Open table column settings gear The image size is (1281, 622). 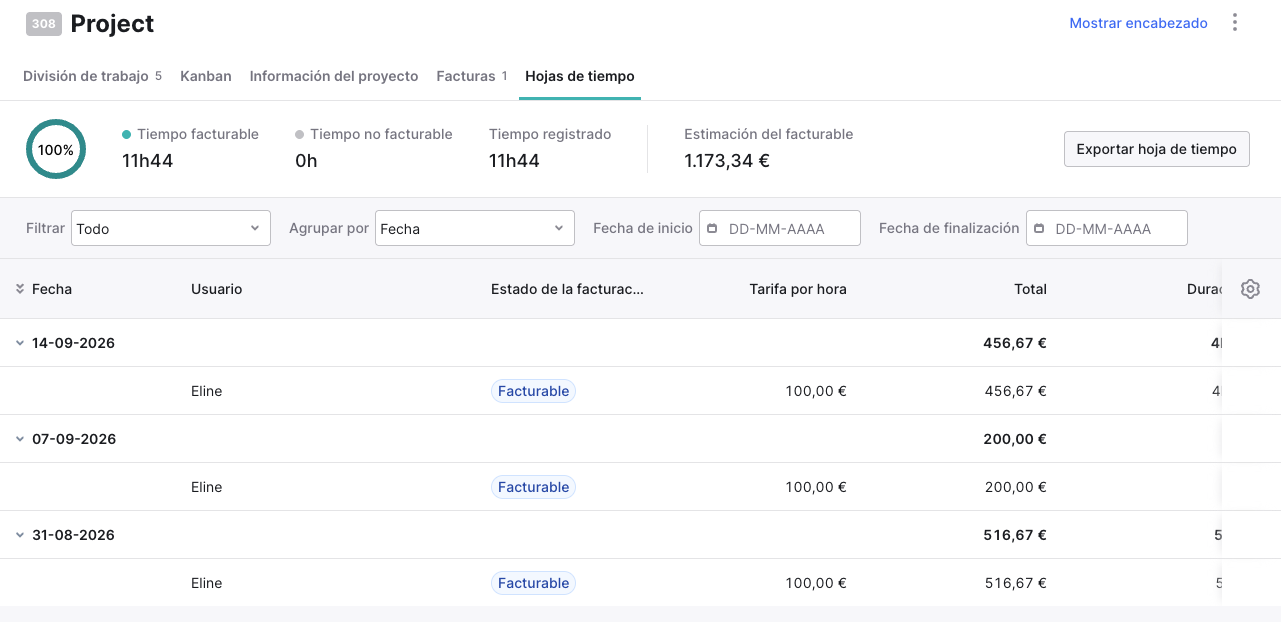pos(1250,289)
